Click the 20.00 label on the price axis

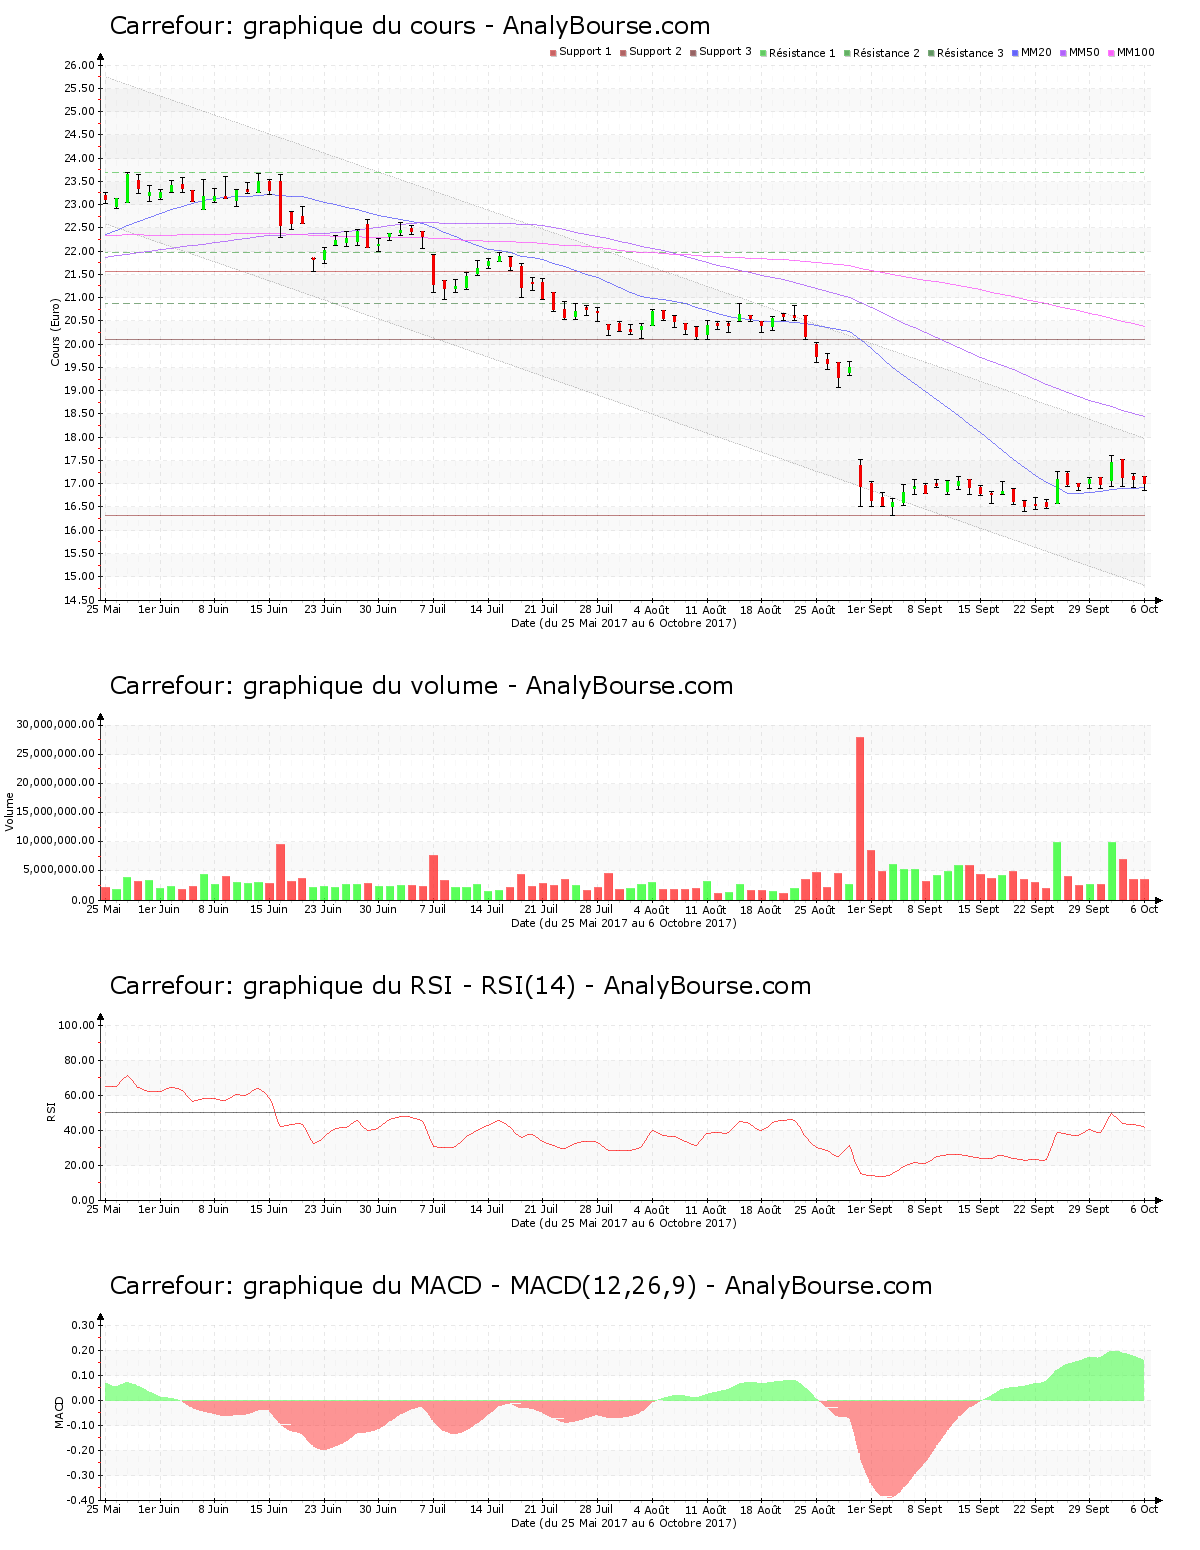tap(79, 344)
